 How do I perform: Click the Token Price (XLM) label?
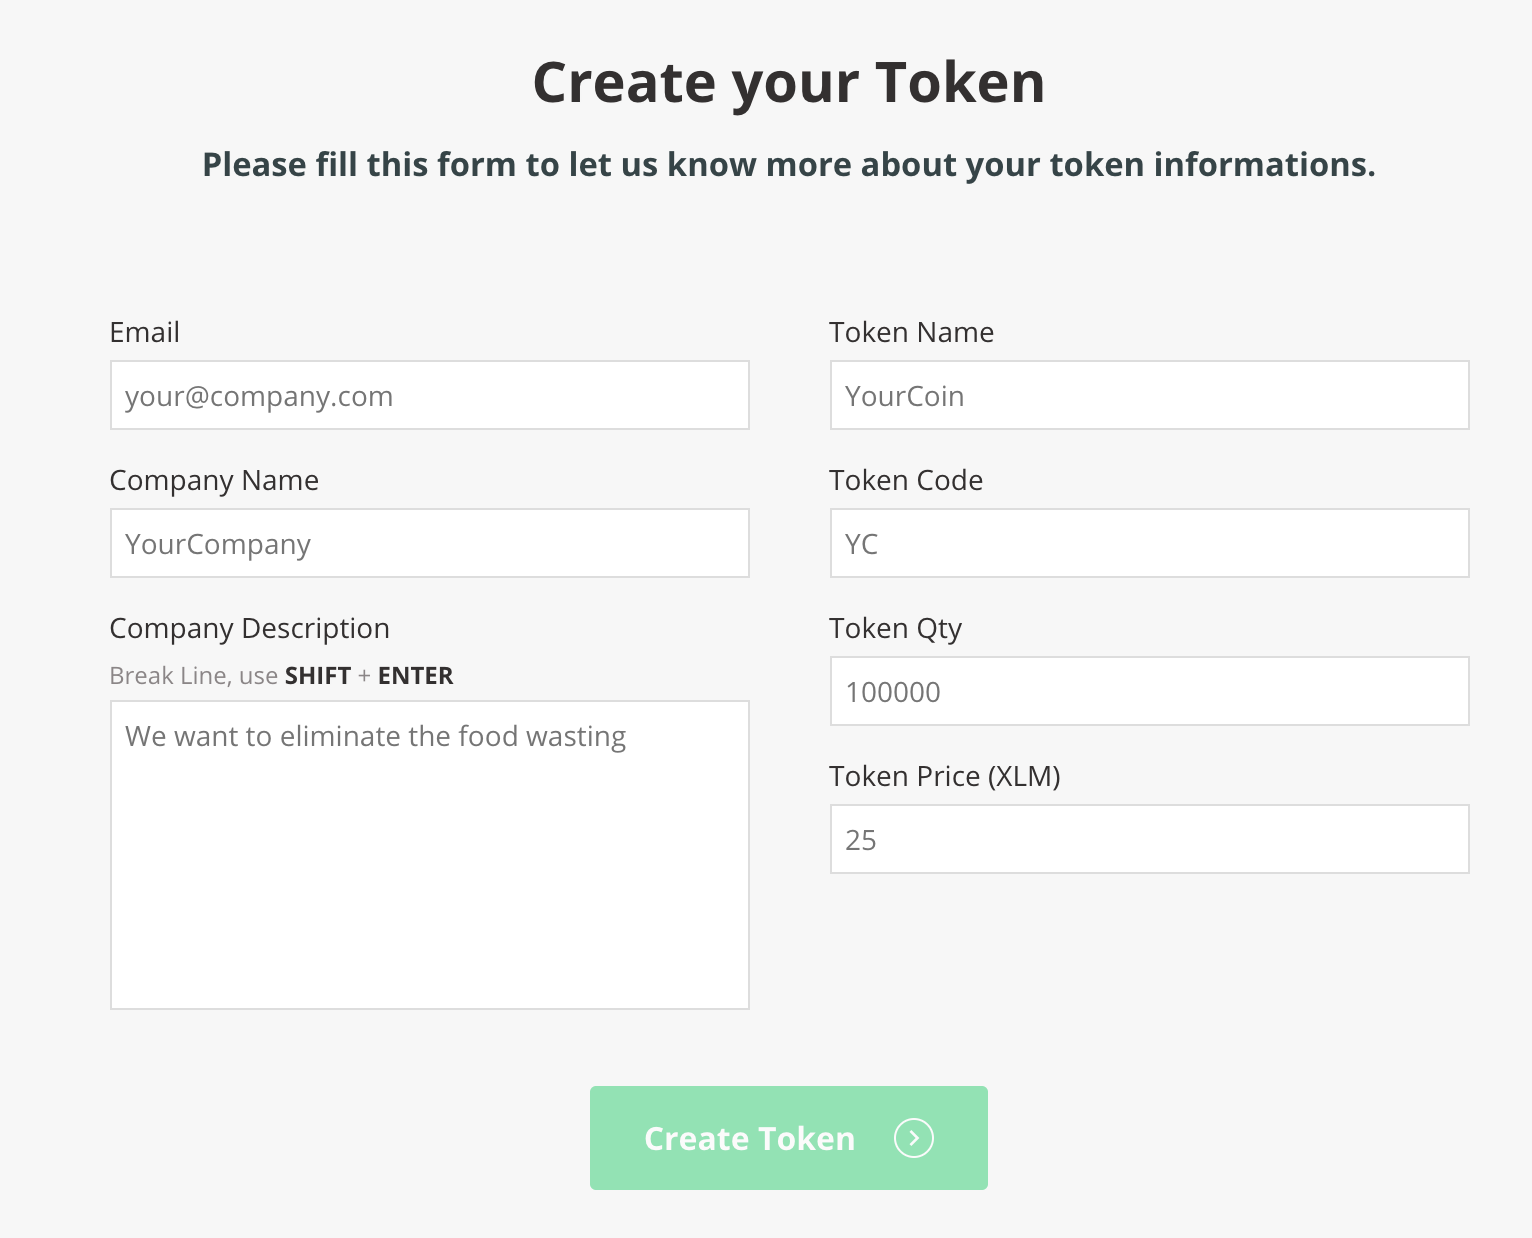pyautogui.click(x=945, y=777)
